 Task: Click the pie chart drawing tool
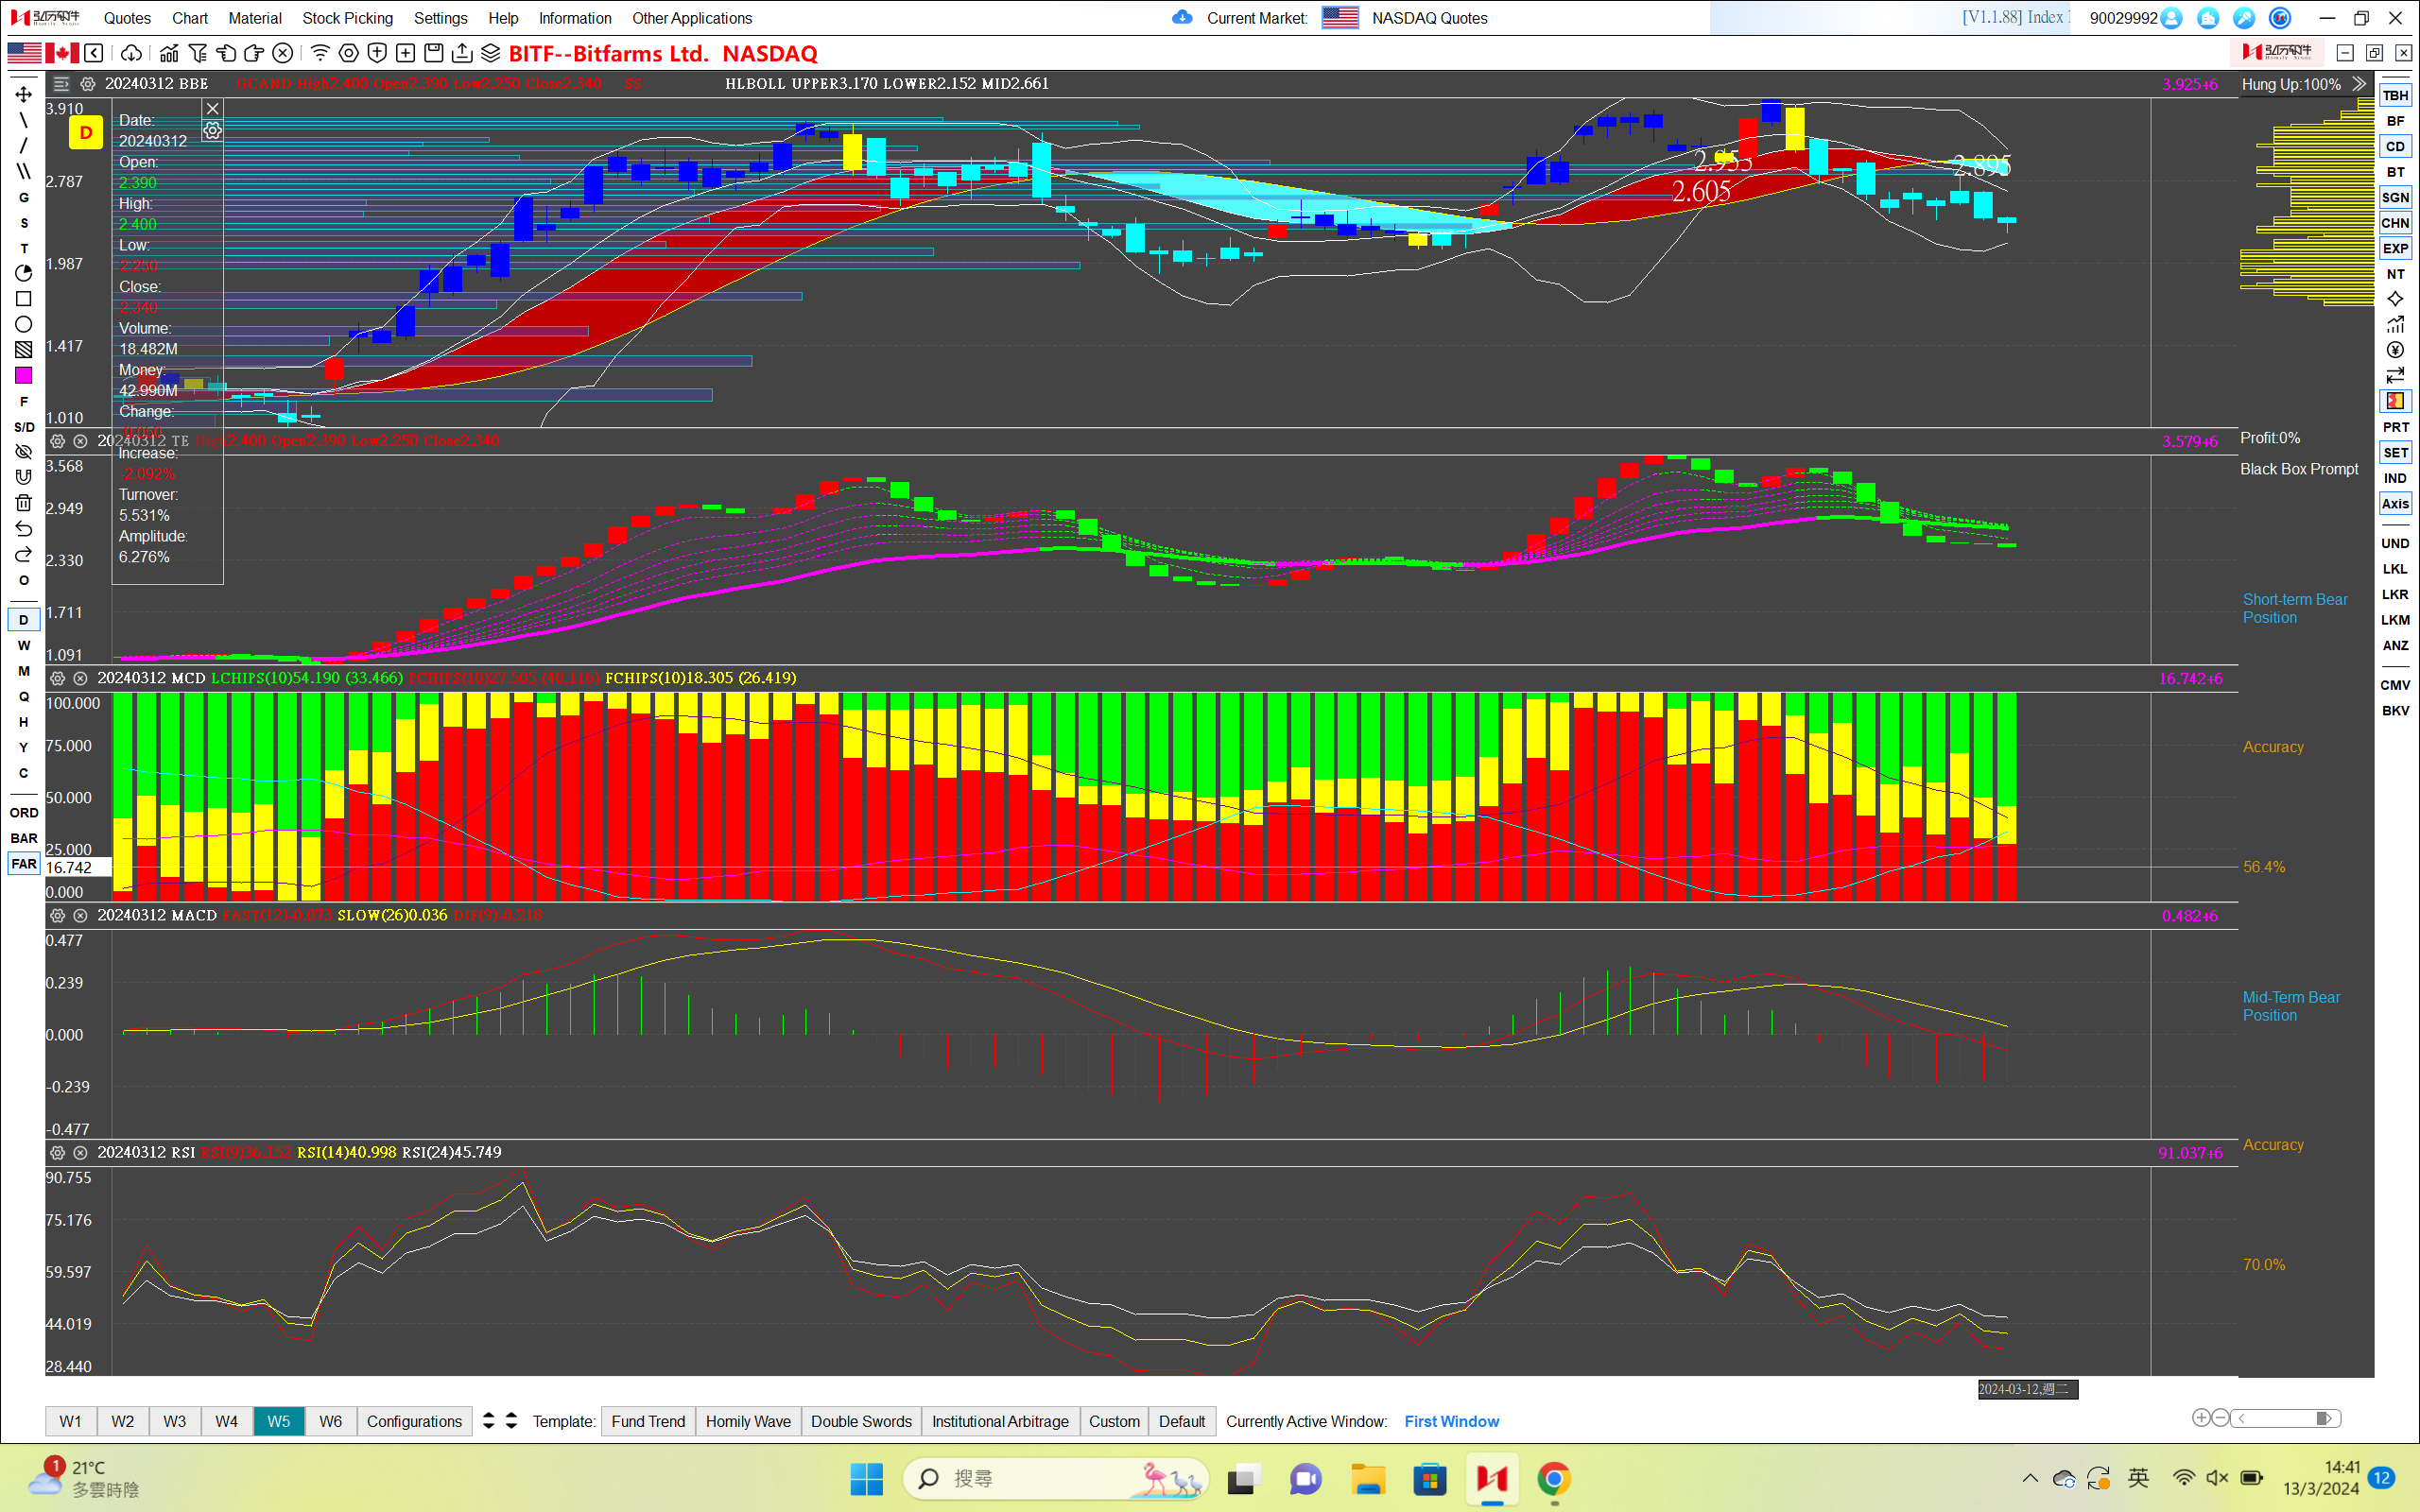(x=23, y=273)
